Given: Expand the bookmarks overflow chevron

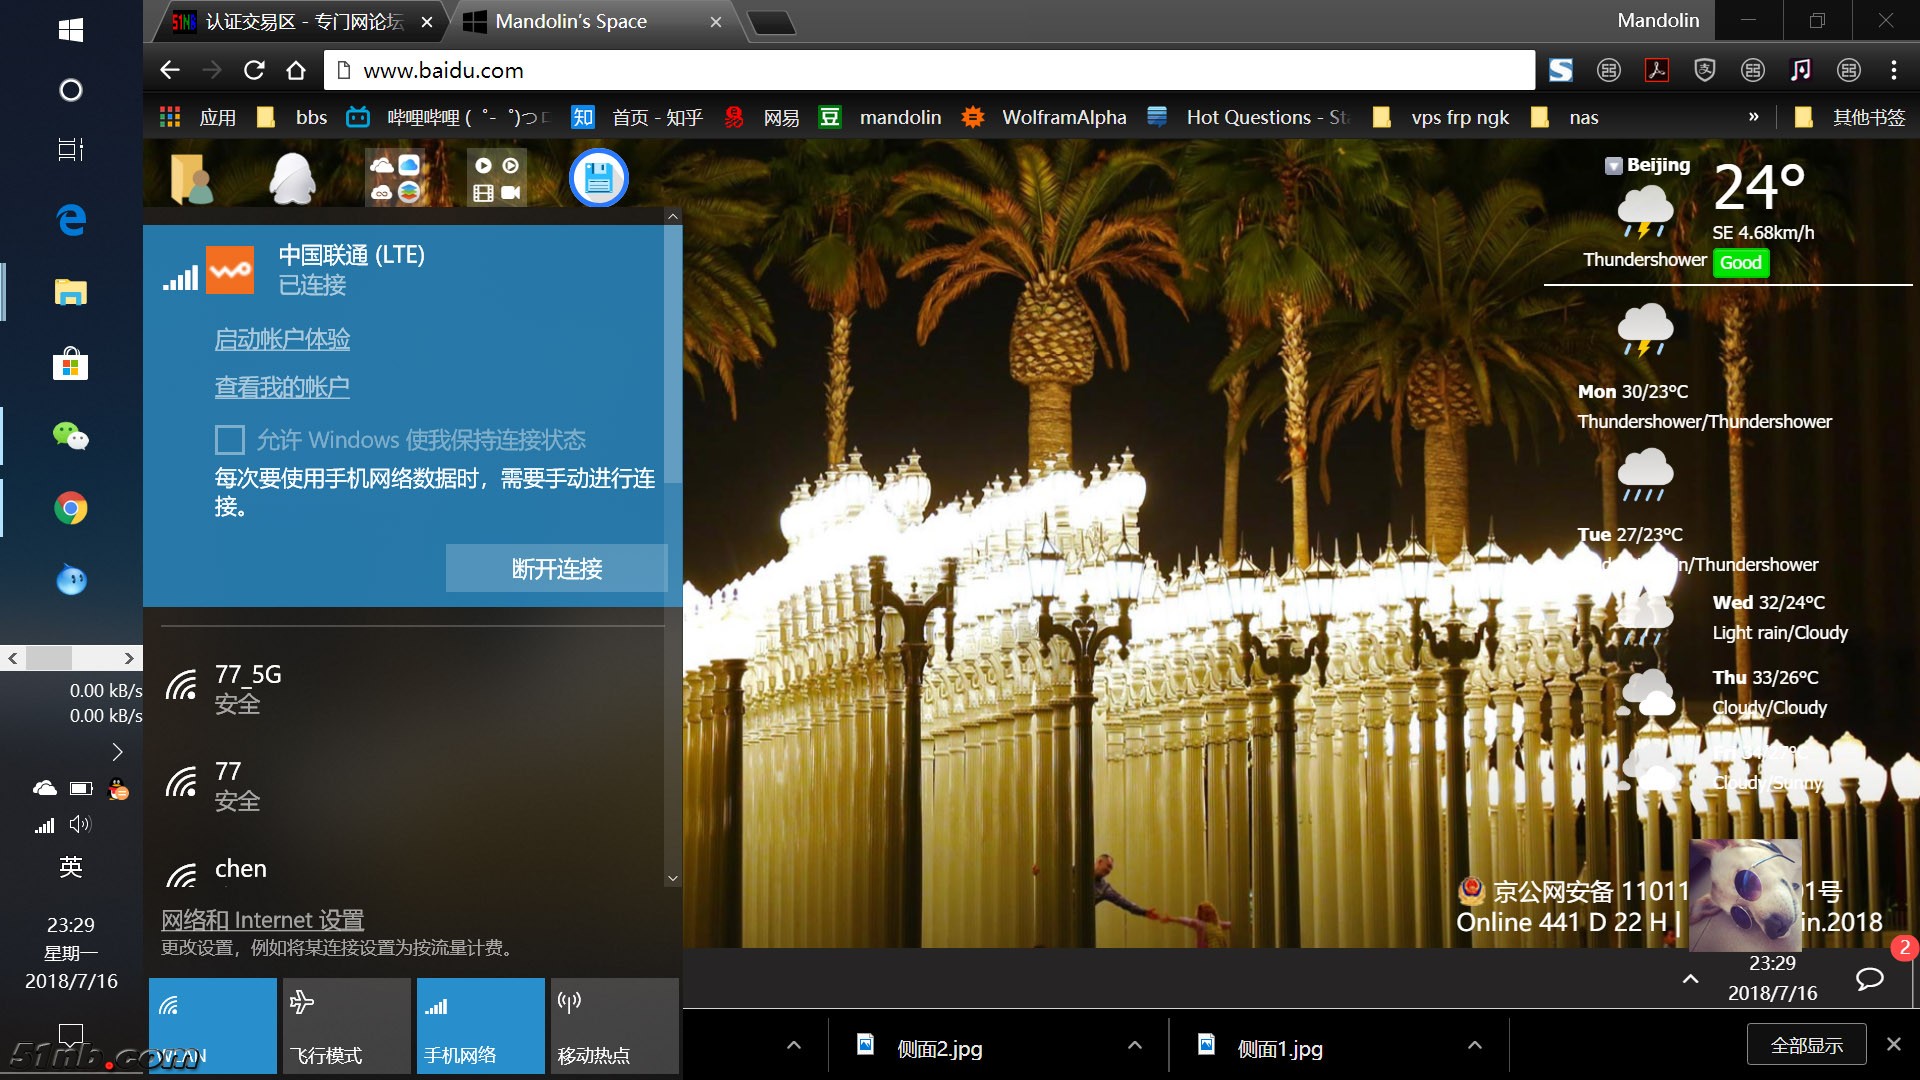Looking at the screenshot, I should (1753, 117).
